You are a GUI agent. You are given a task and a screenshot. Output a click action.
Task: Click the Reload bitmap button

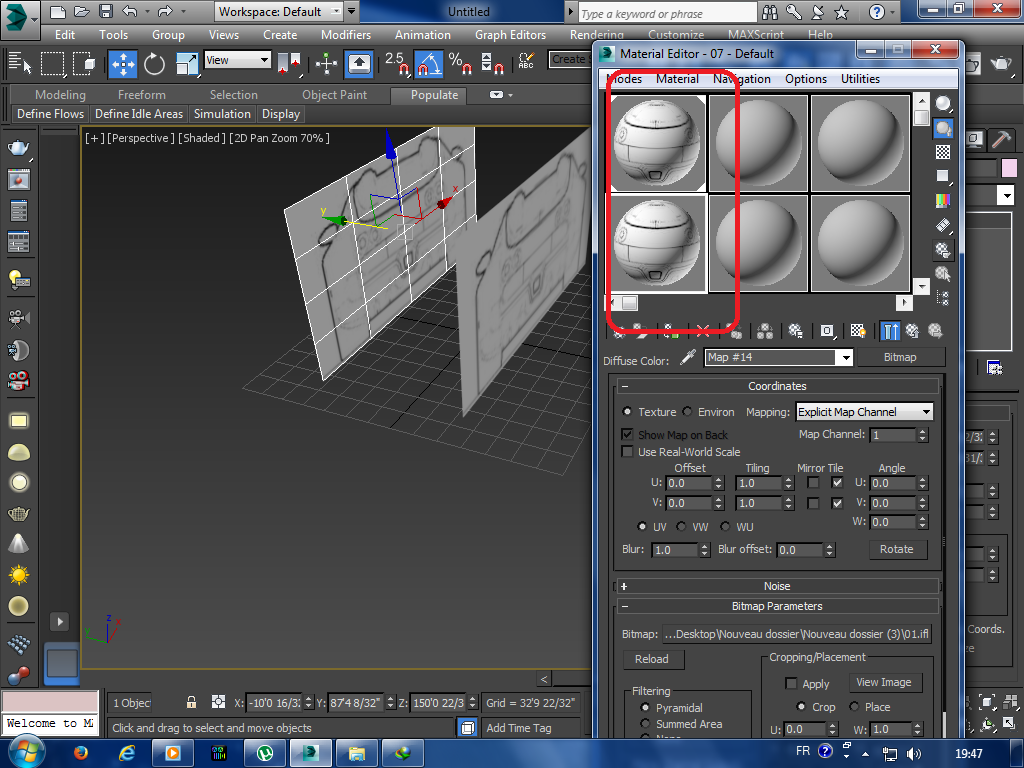tap(652, 659)
